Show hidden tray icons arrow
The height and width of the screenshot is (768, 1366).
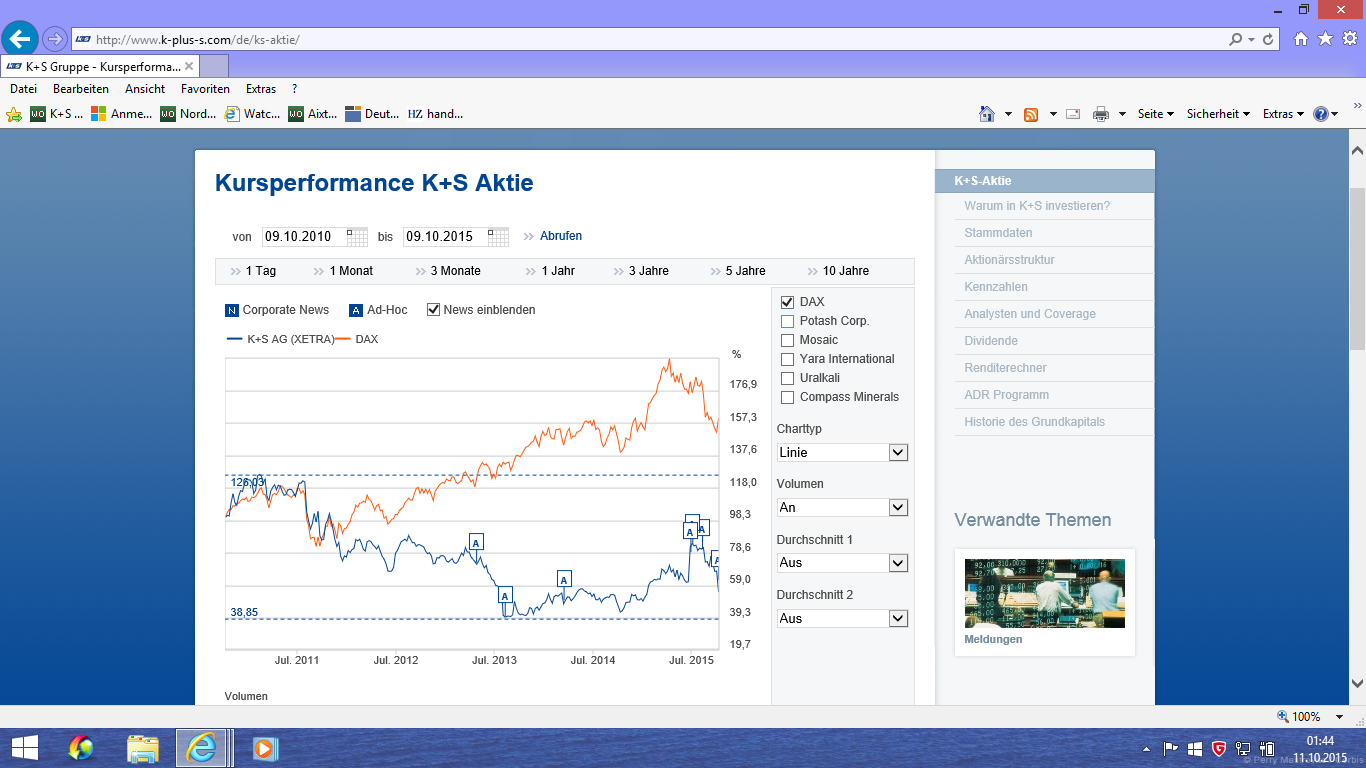(x=1147, y=748)
